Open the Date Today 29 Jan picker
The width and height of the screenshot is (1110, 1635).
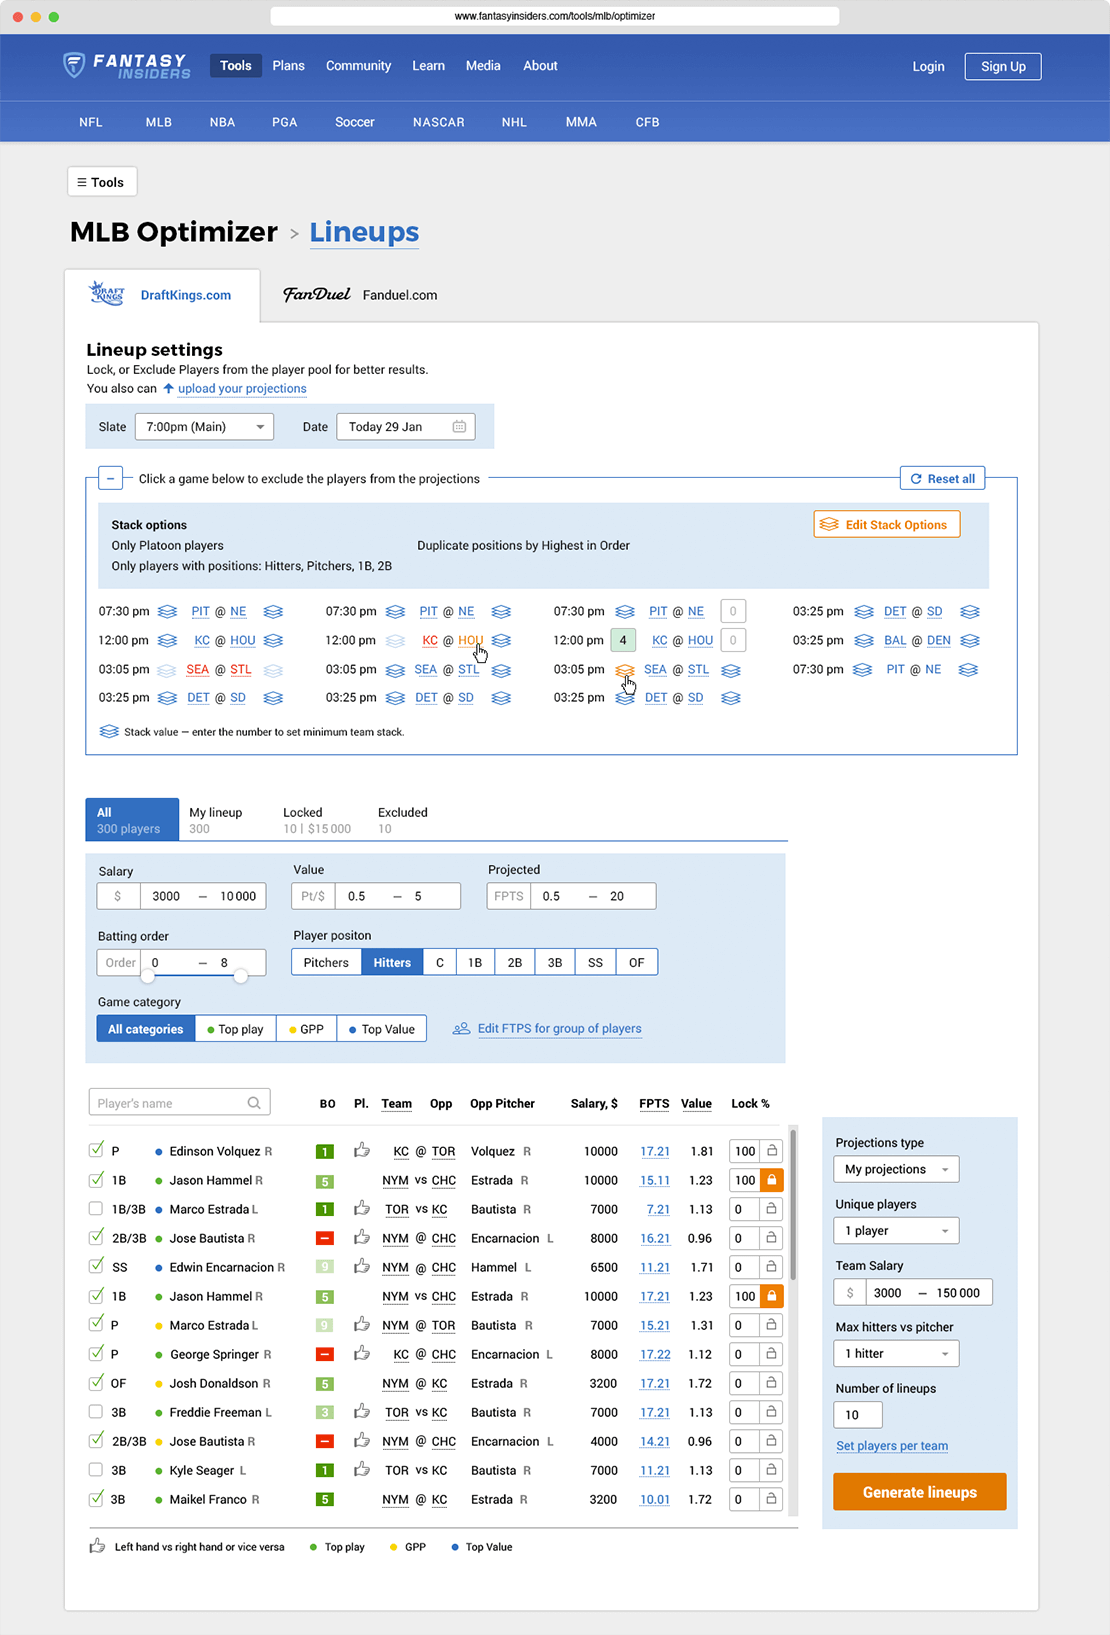(x=406, y=427)
